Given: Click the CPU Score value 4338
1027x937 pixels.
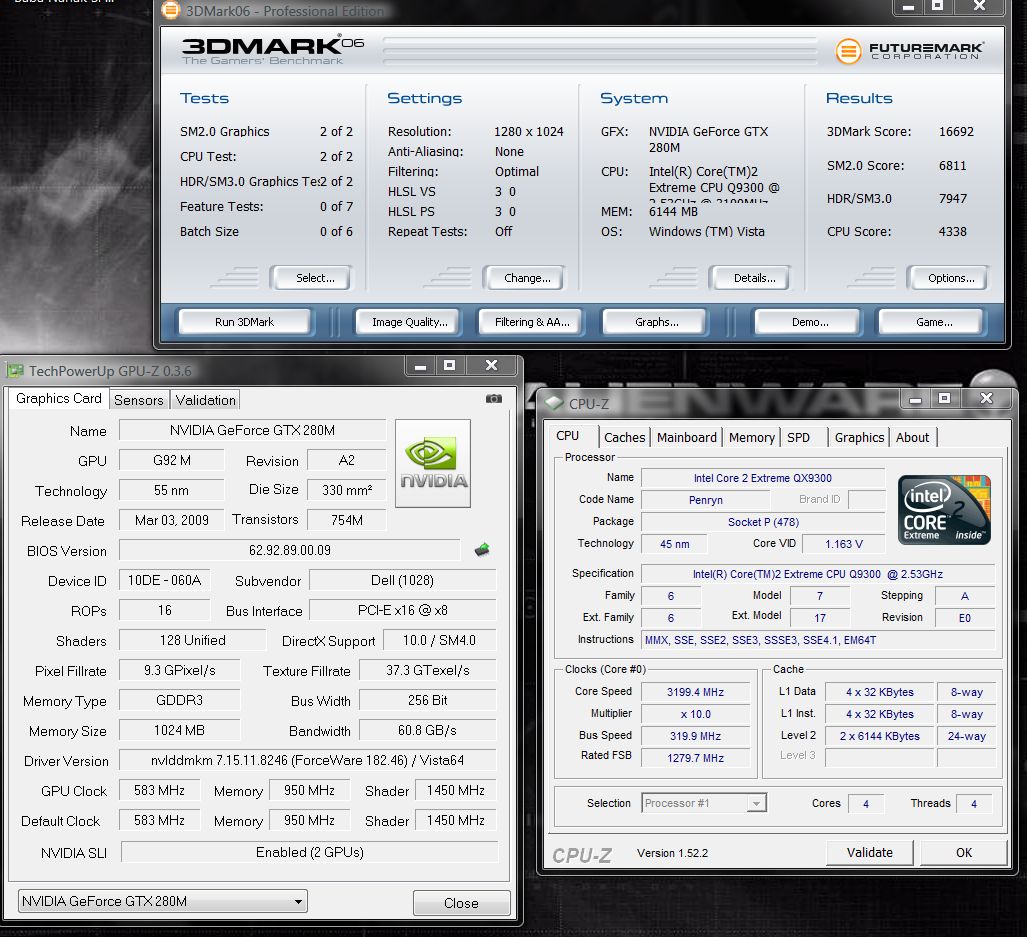Looking at the screenshot, I should pos(952,232).
